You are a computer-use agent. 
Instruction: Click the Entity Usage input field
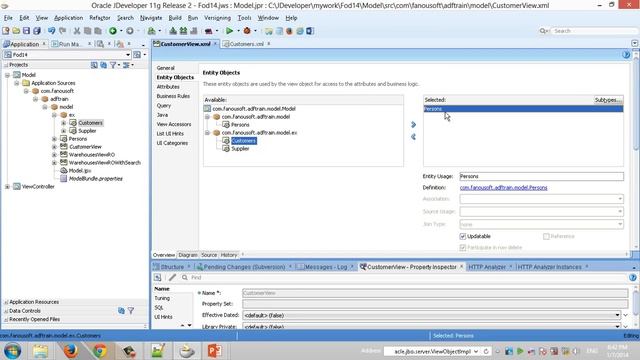point(541,176)
